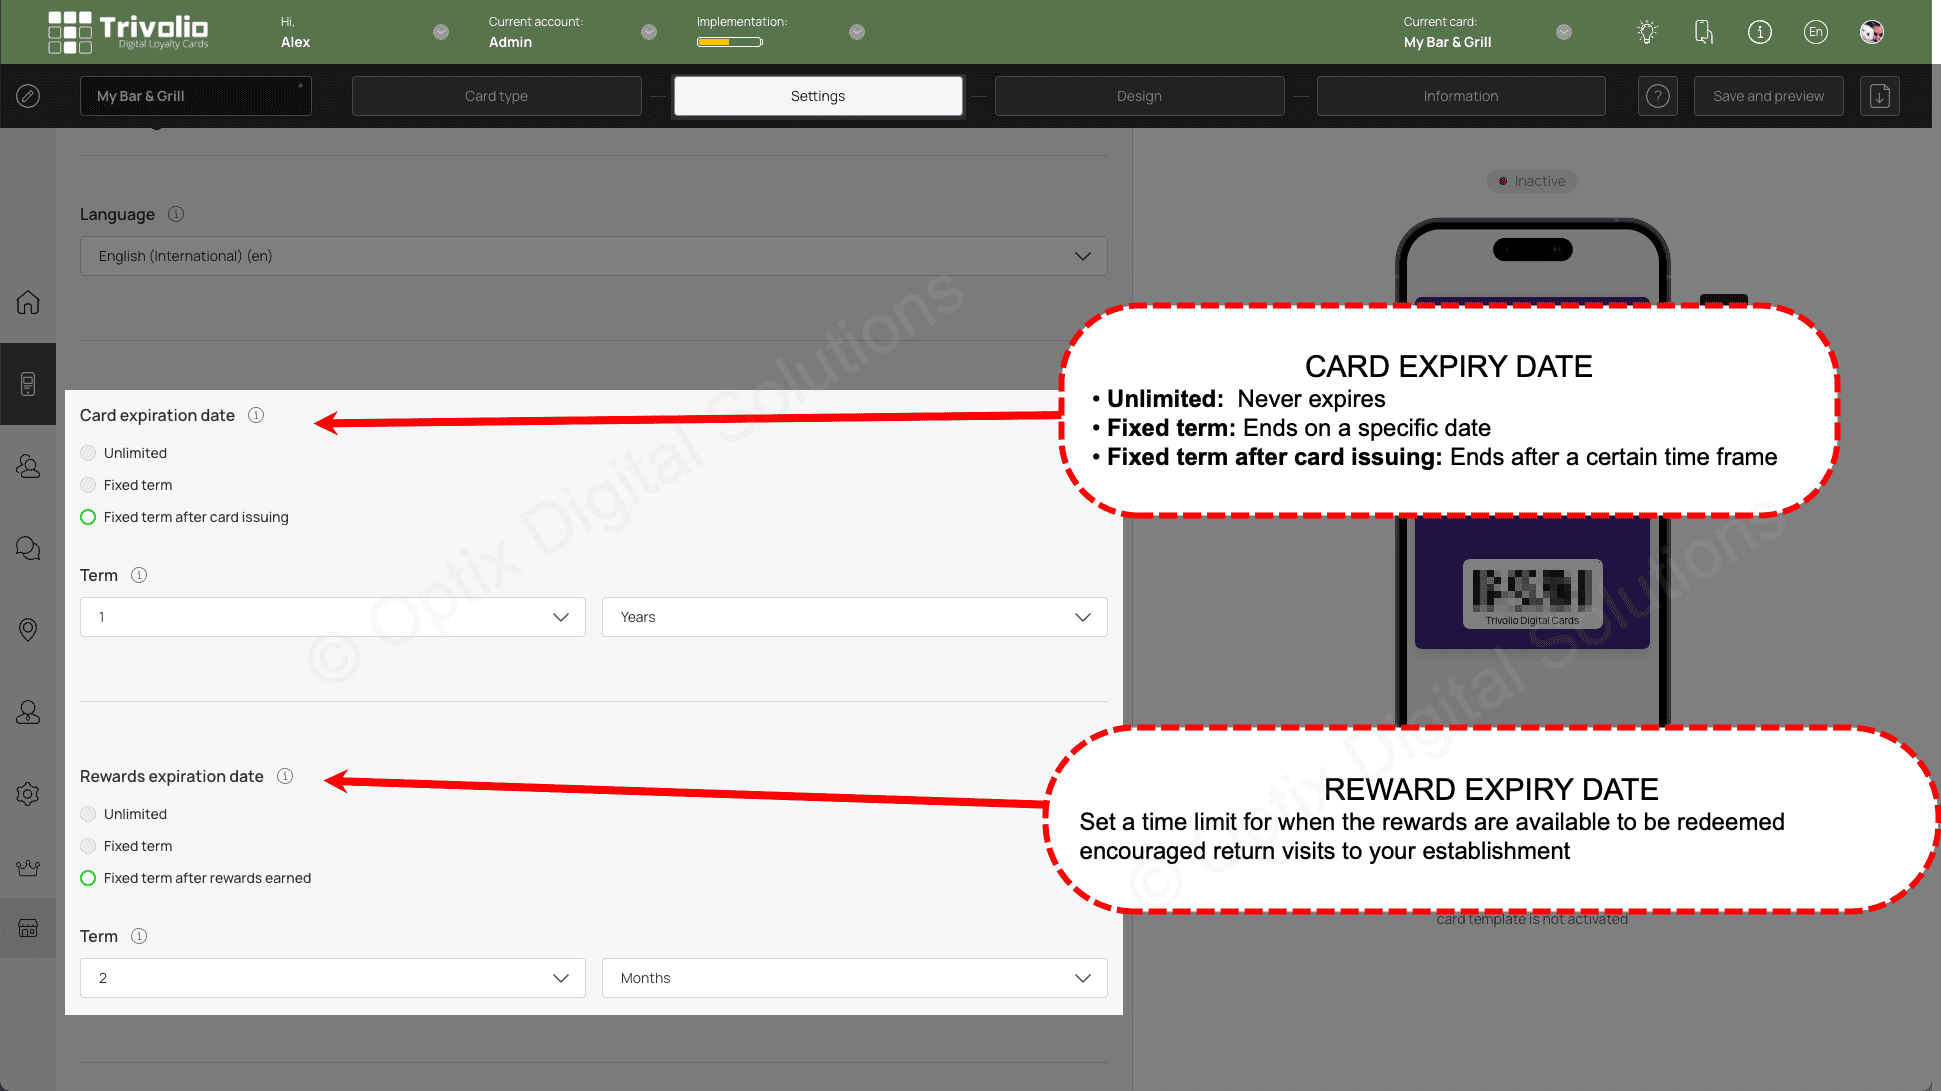Click the Inactive status badge
The image size is (1941, 1091).
tap(1532, 181)
